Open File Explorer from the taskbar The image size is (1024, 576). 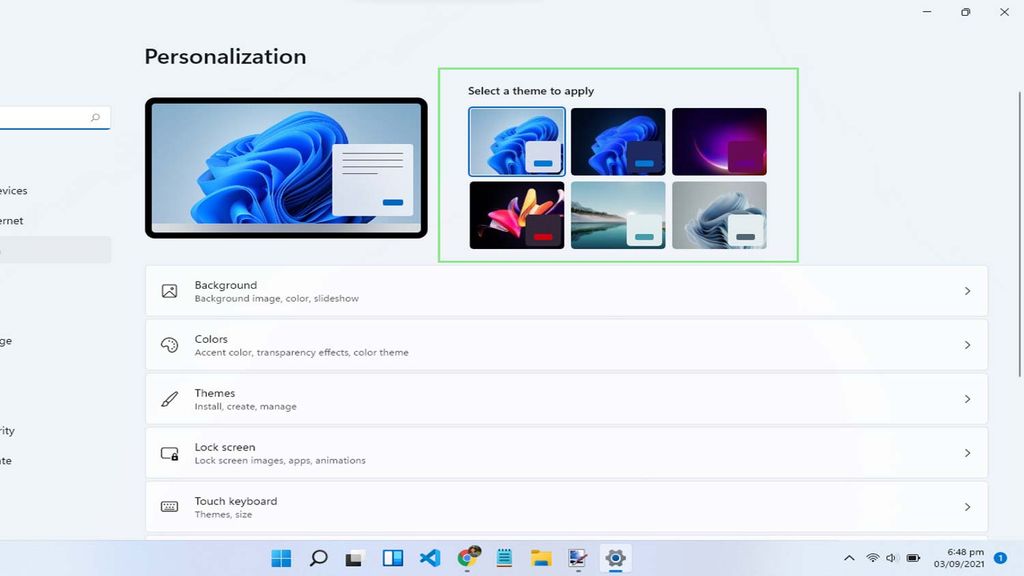(541, 558)
